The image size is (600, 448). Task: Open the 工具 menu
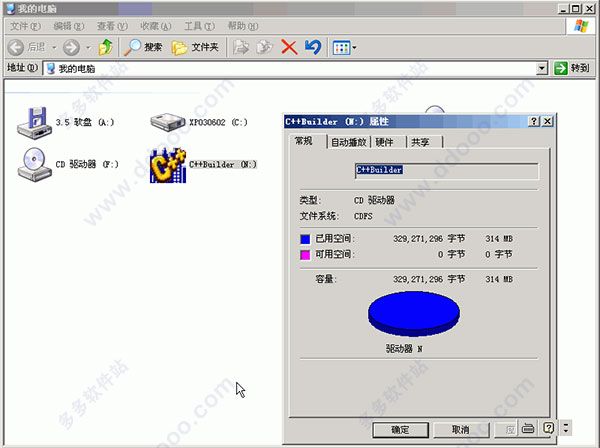[199, 26]
